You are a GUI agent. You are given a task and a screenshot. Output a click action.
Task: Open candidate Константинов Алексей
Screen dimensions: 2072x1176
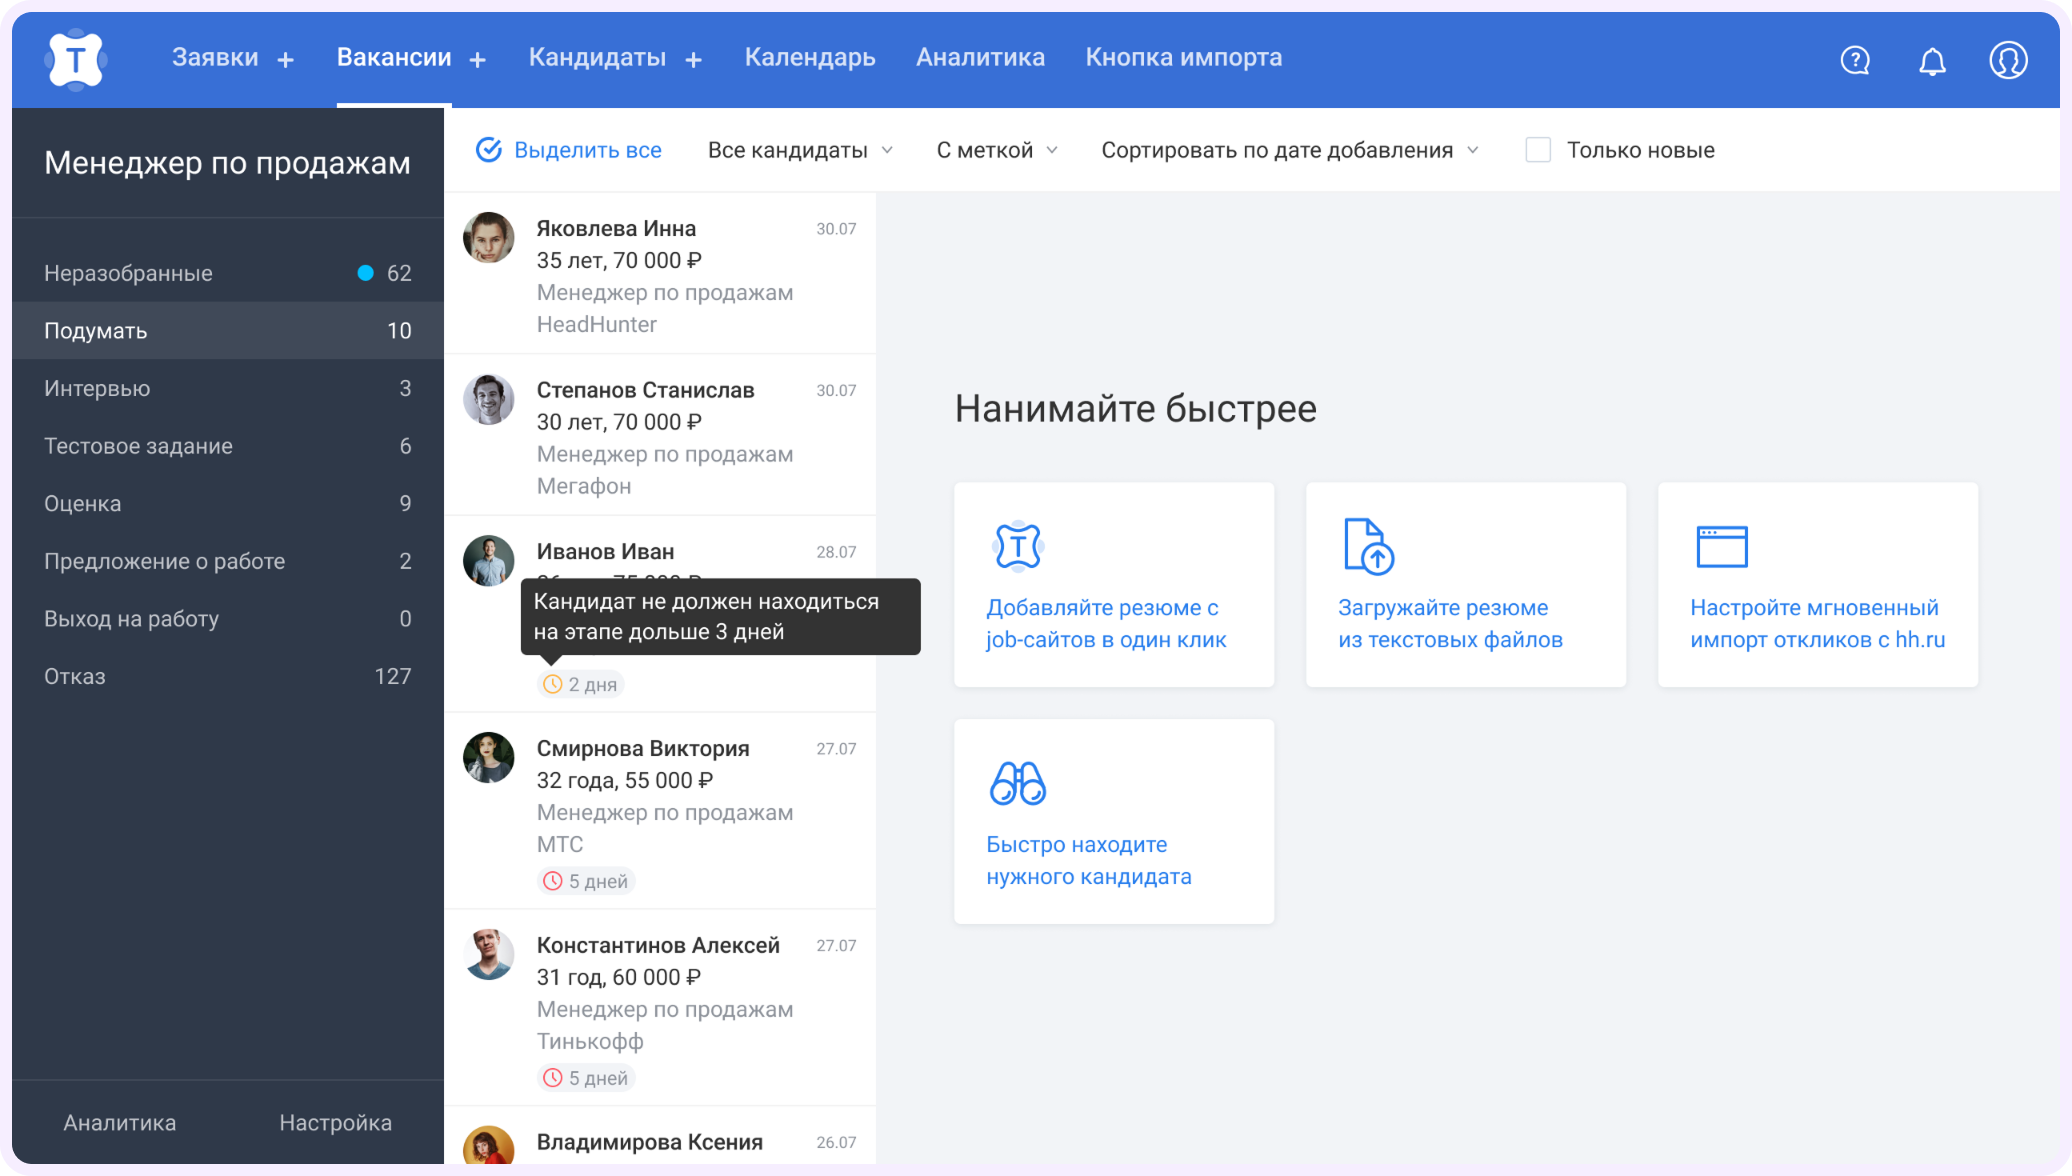660,1008
